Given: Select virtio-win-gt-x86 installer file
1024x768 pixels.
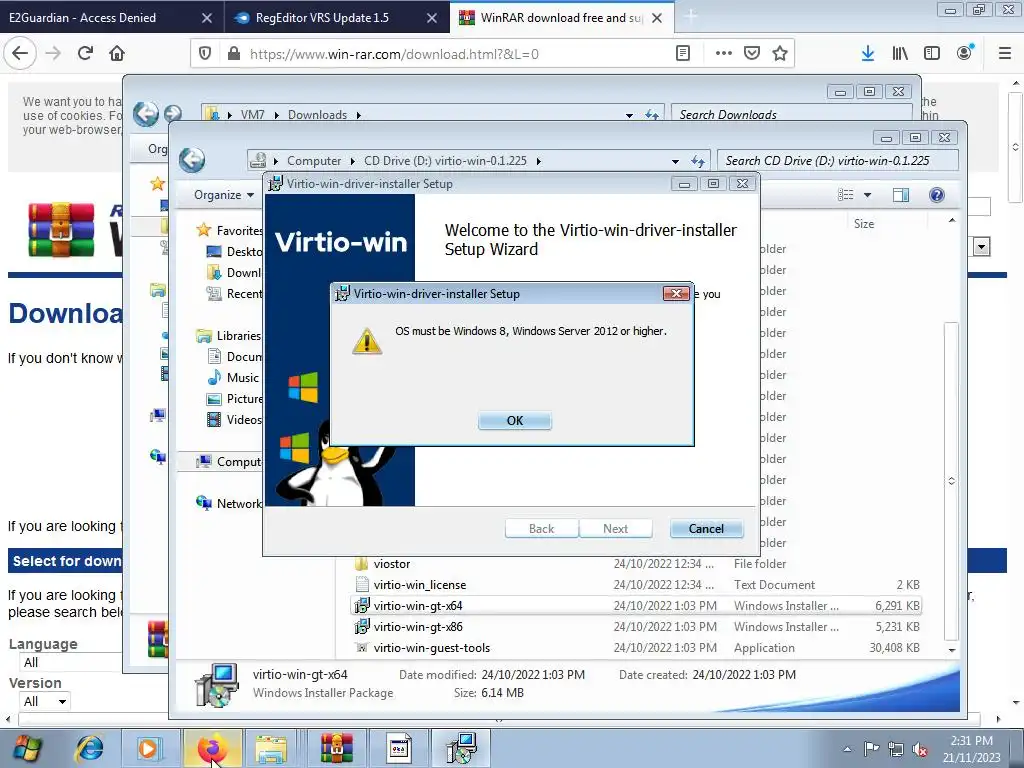Looking at the screenshot, I should pyautogui.click(x=418, y=627).
